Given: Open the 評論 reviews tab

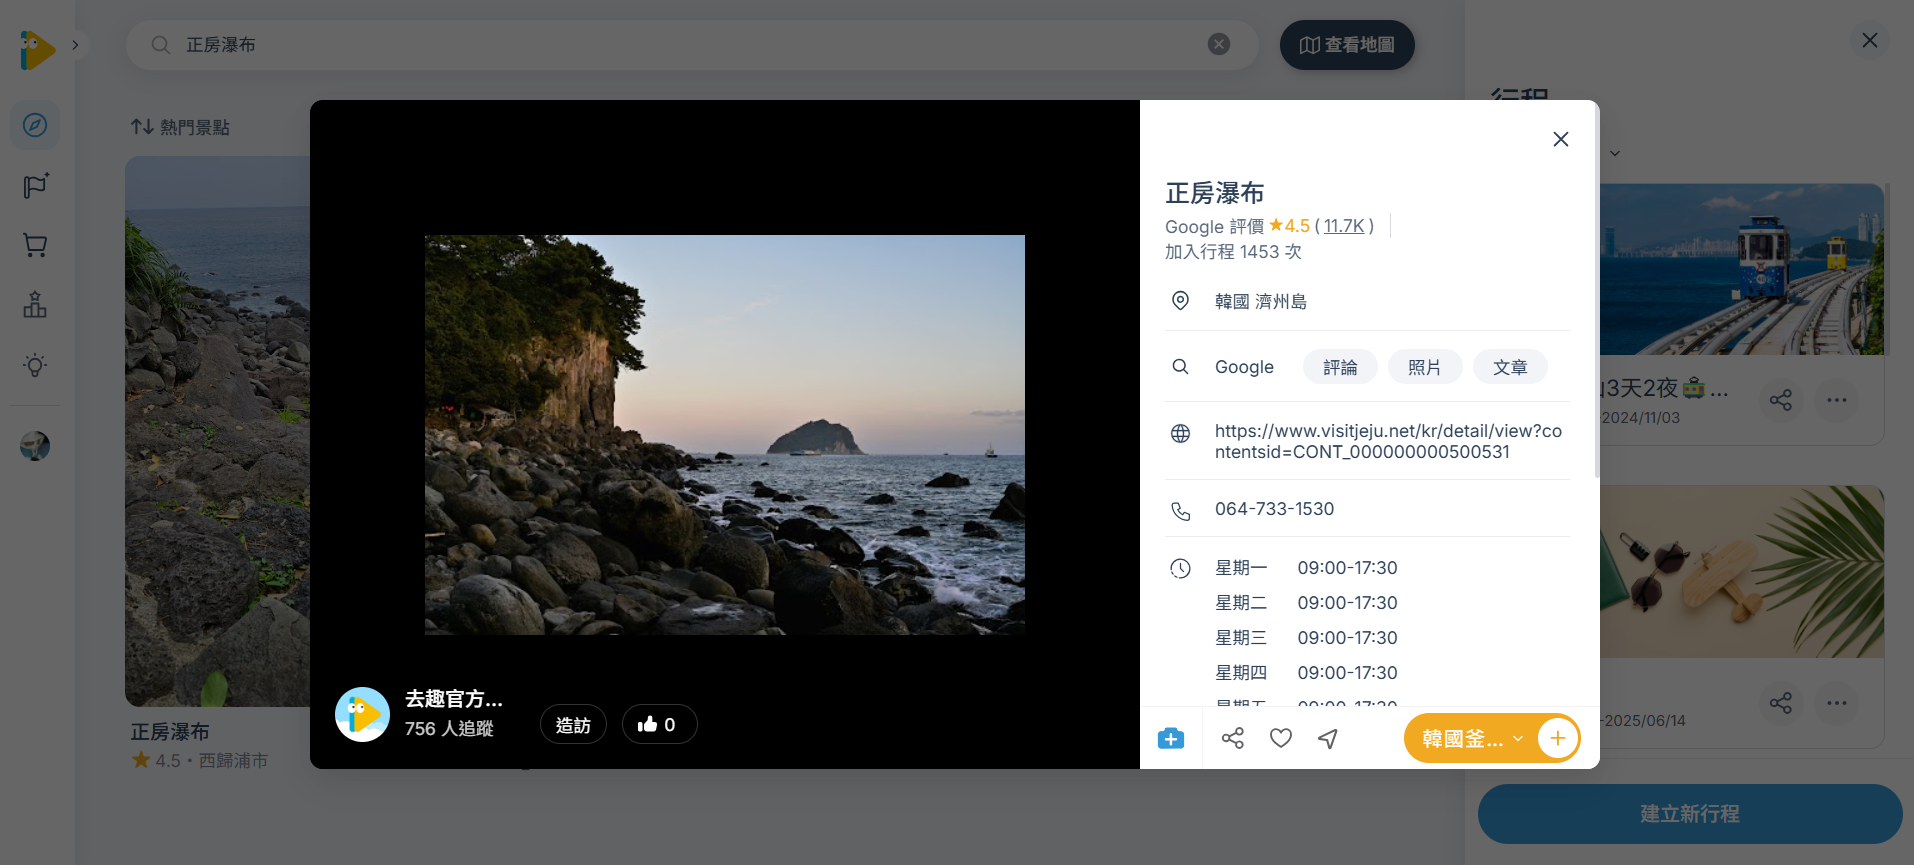Looking at the screenshot, I should [x=1340, y=367].
